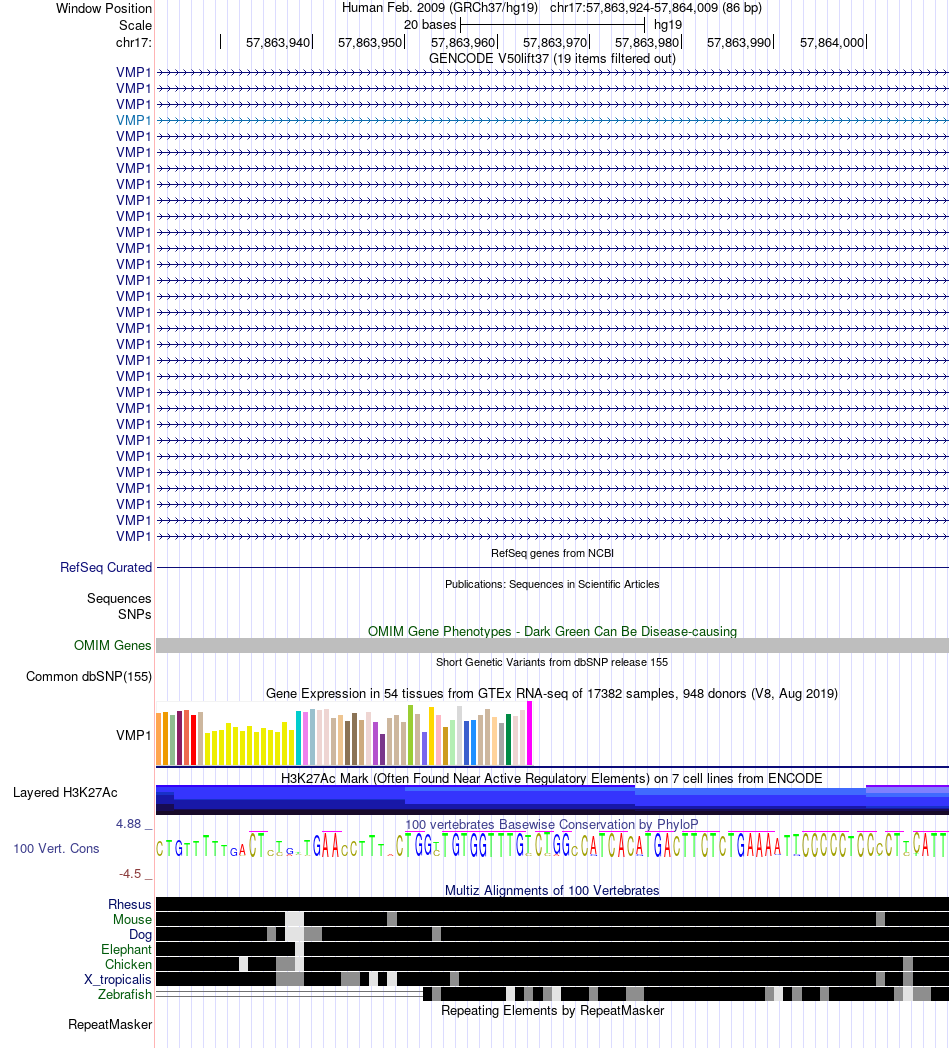This screenshot has width=950, height=1048.
Task: Click the 'OMIM Gene Phenotypes' green title
Action: [x=552, y=632]
